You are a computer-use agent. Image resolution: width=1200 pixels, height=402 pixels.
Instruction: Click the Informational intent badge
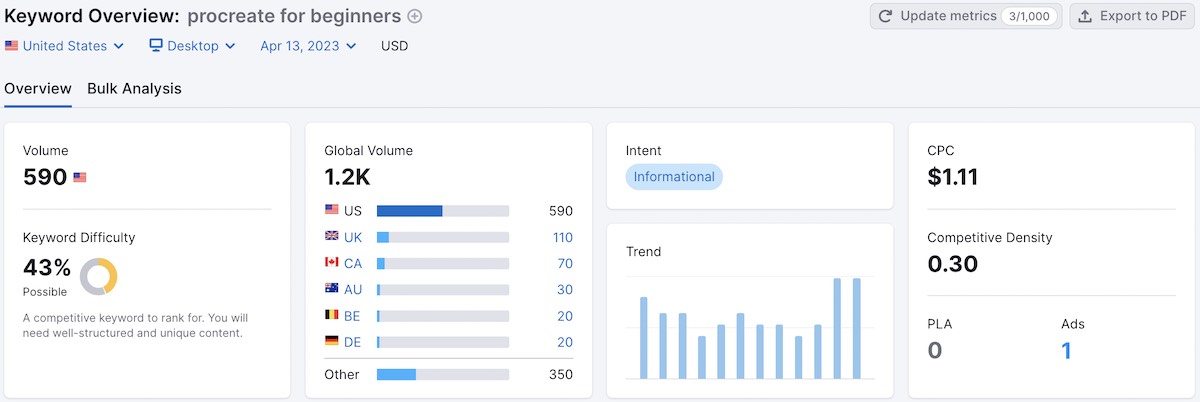pos(674,177)
